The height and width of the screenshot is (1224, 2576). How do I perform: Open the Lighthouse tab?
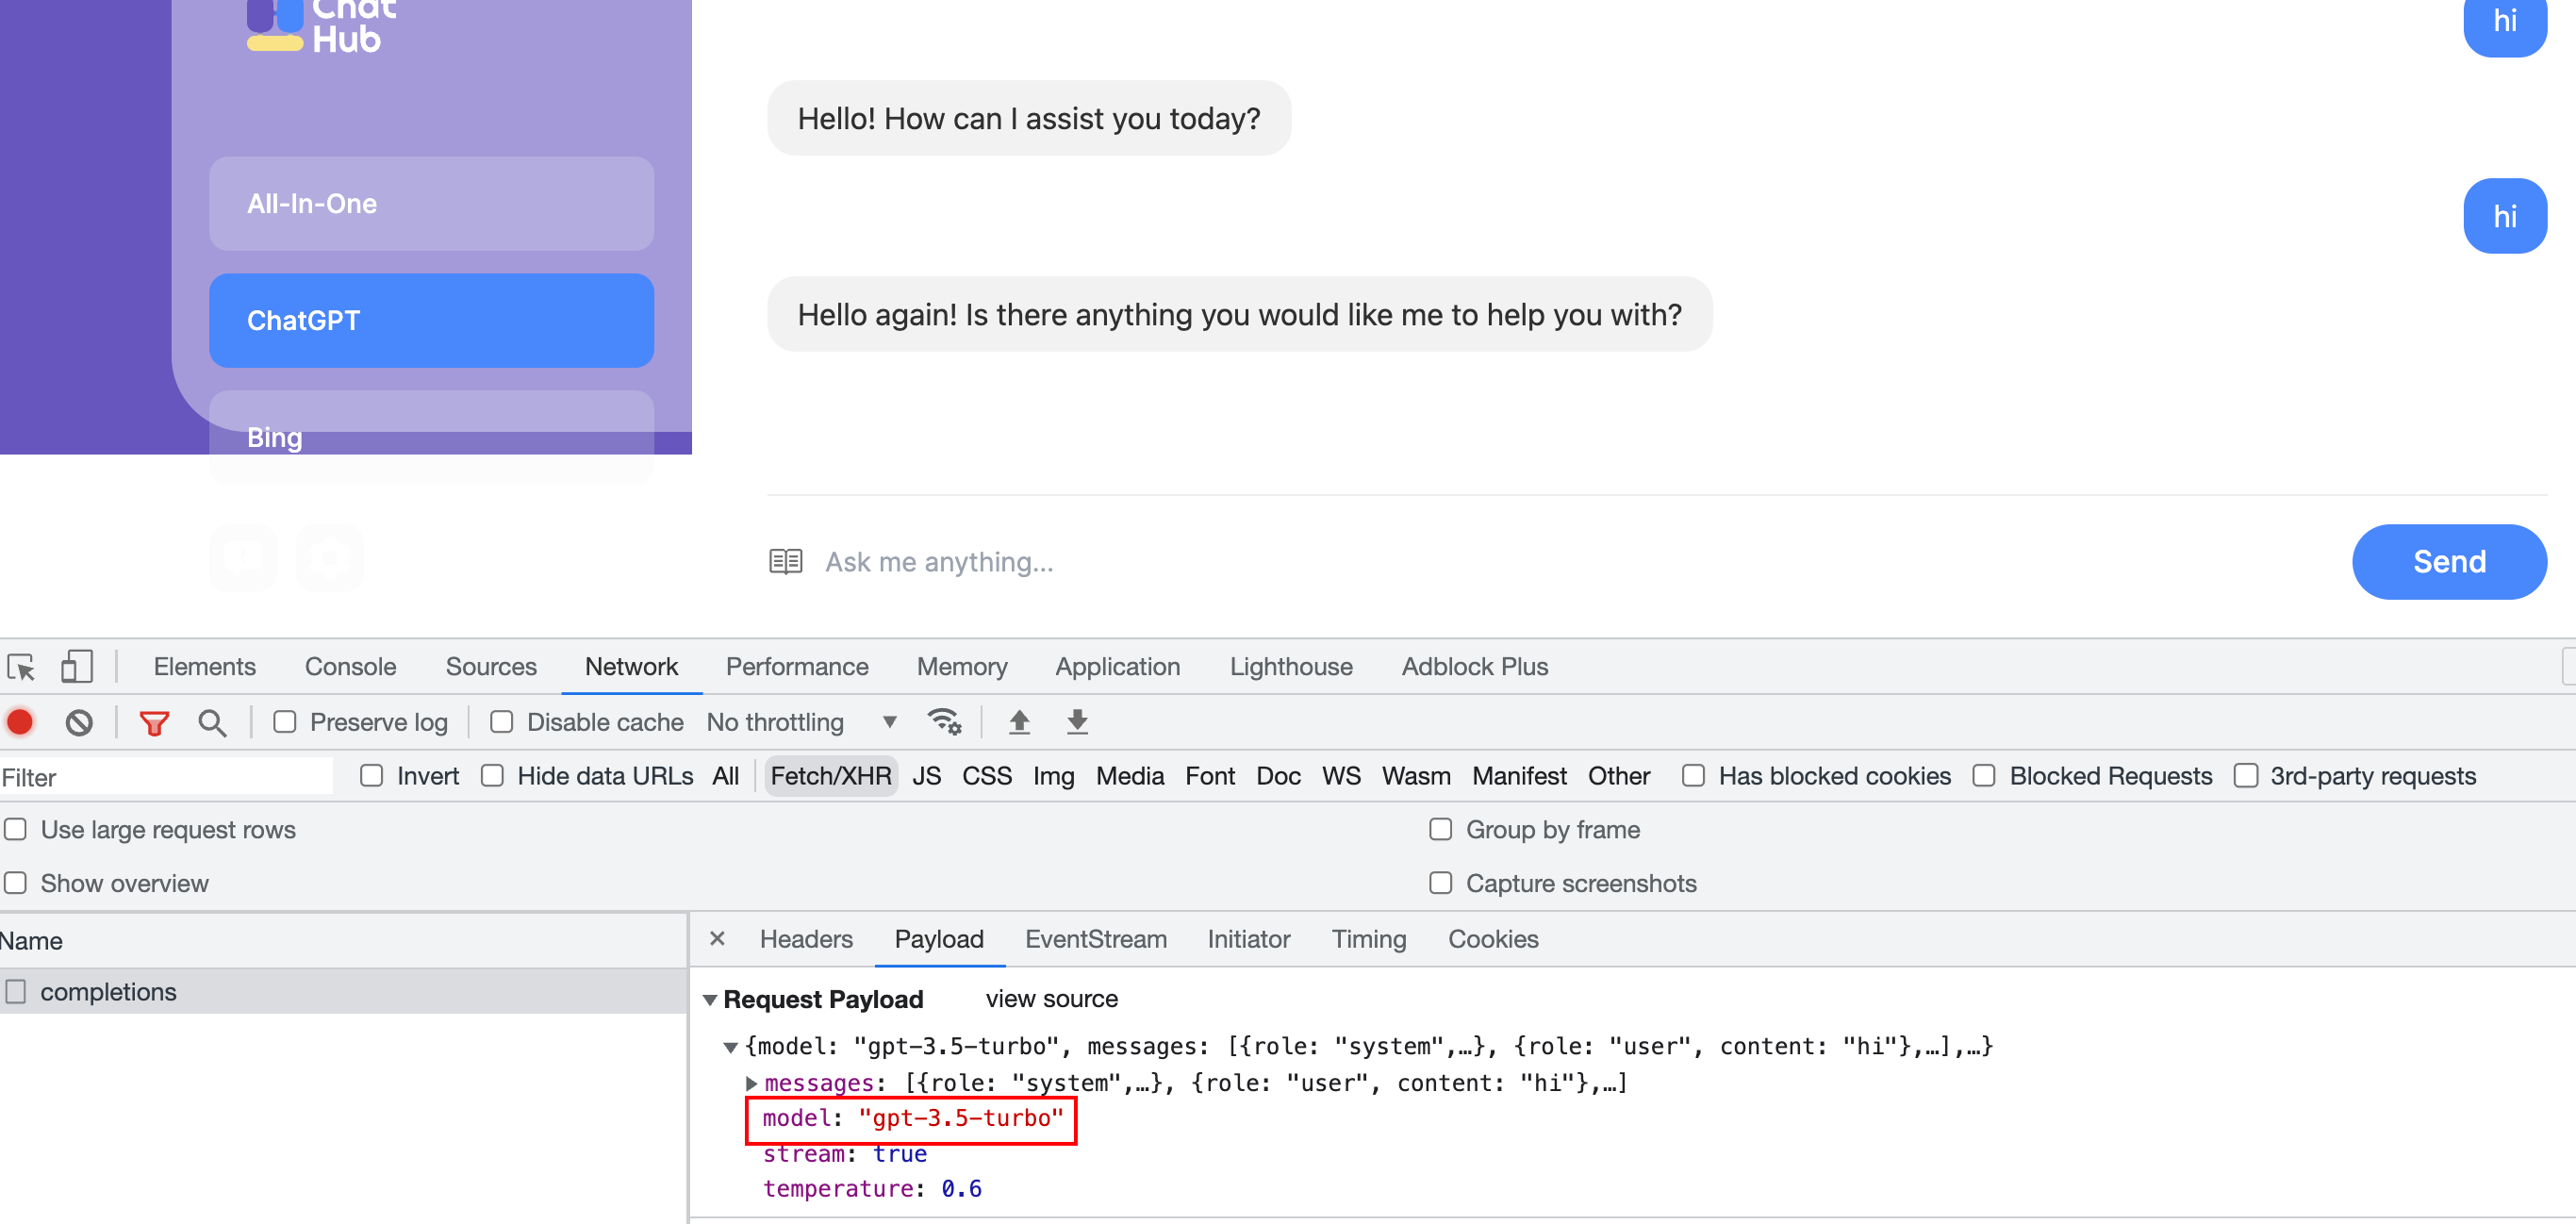pos(1291,666)
